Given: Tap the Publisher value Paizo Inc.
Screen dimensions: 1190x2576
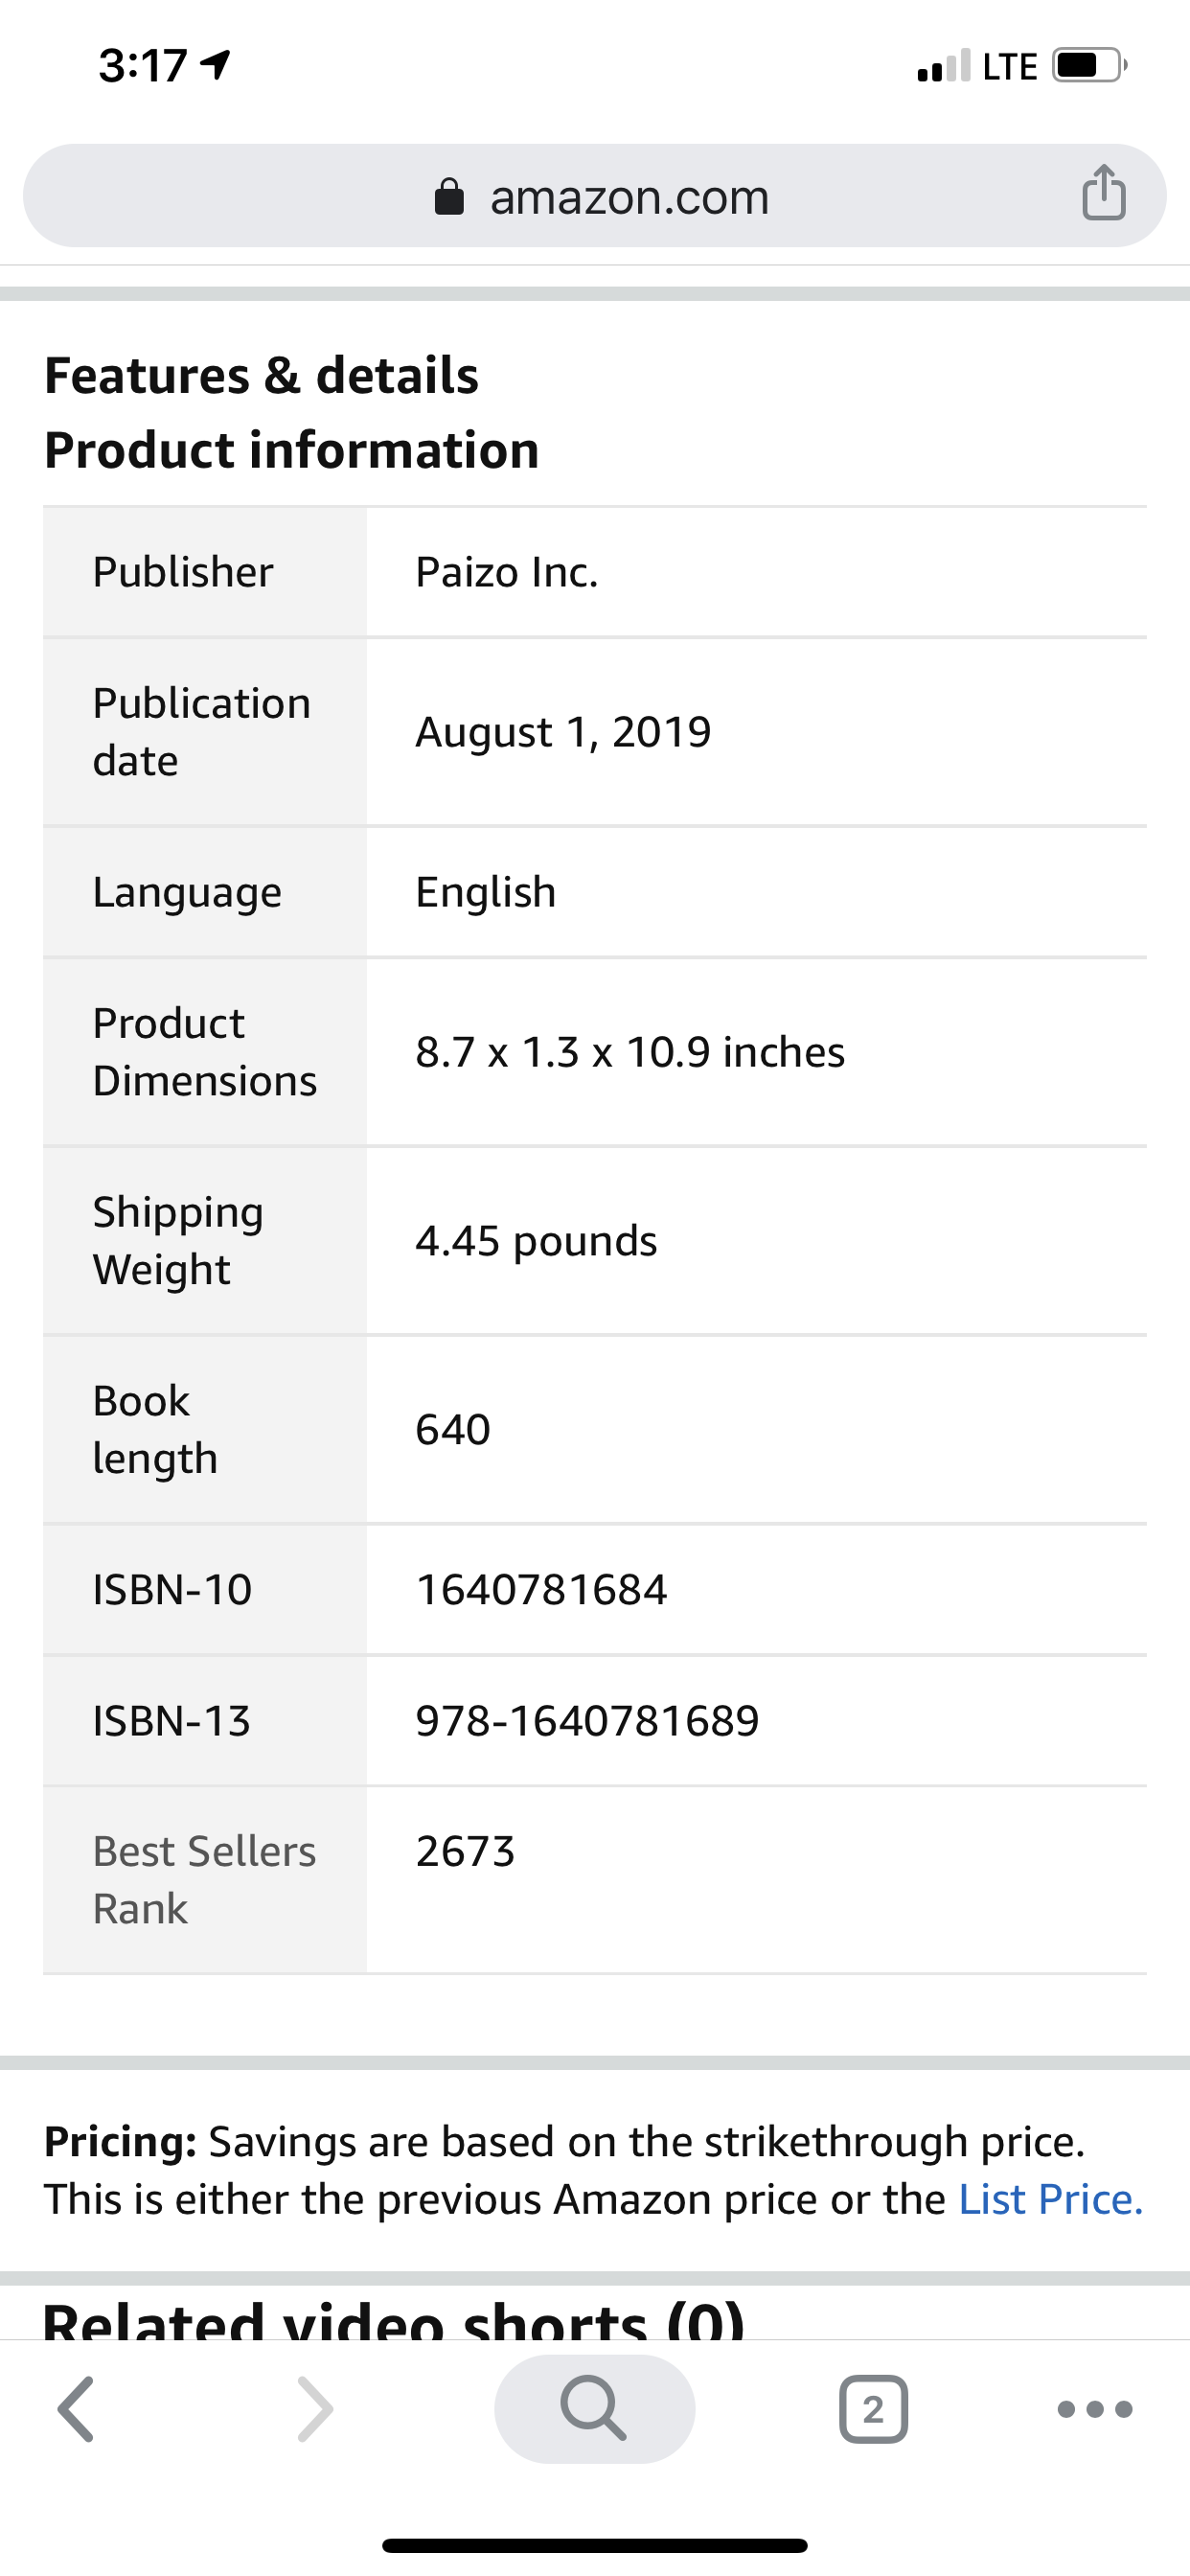Looking at the screenshot, I should tap(507, 572).
